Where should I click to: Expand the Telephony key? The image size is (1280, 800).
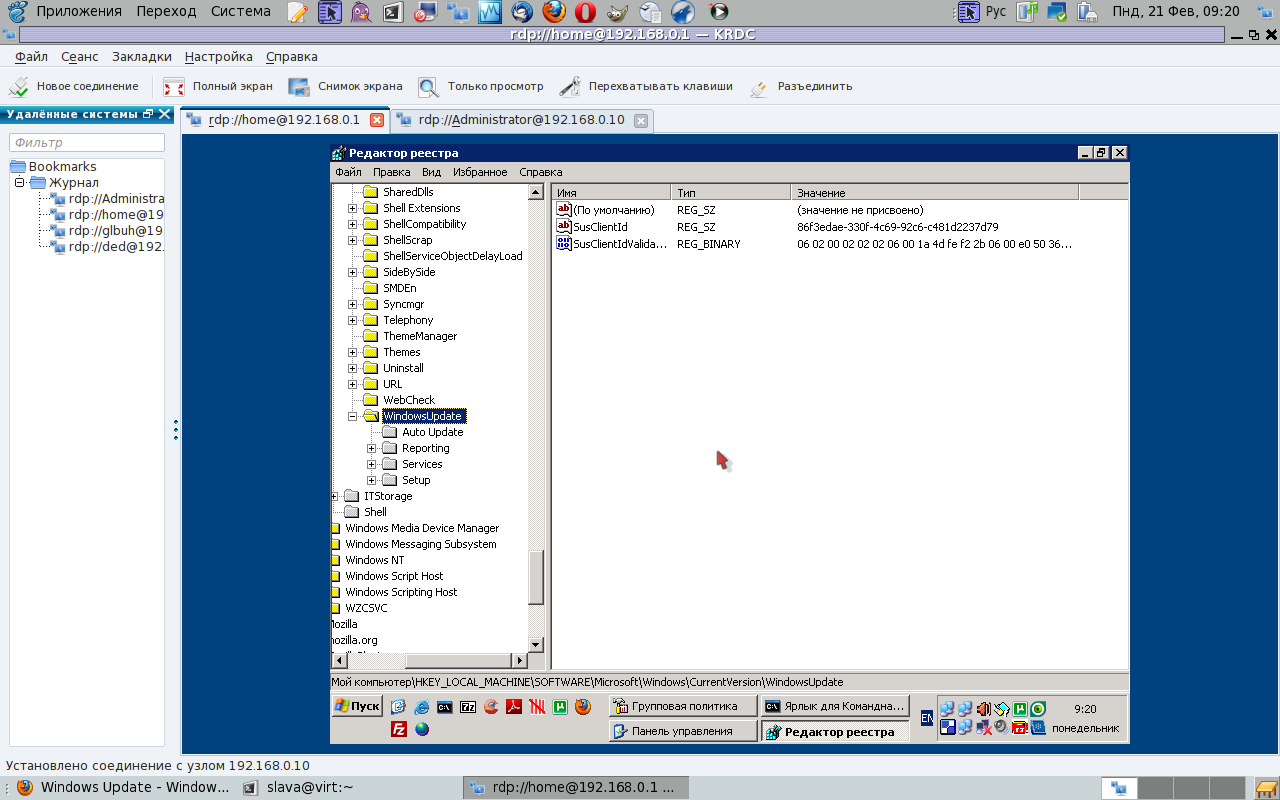(x=352, y=320)
